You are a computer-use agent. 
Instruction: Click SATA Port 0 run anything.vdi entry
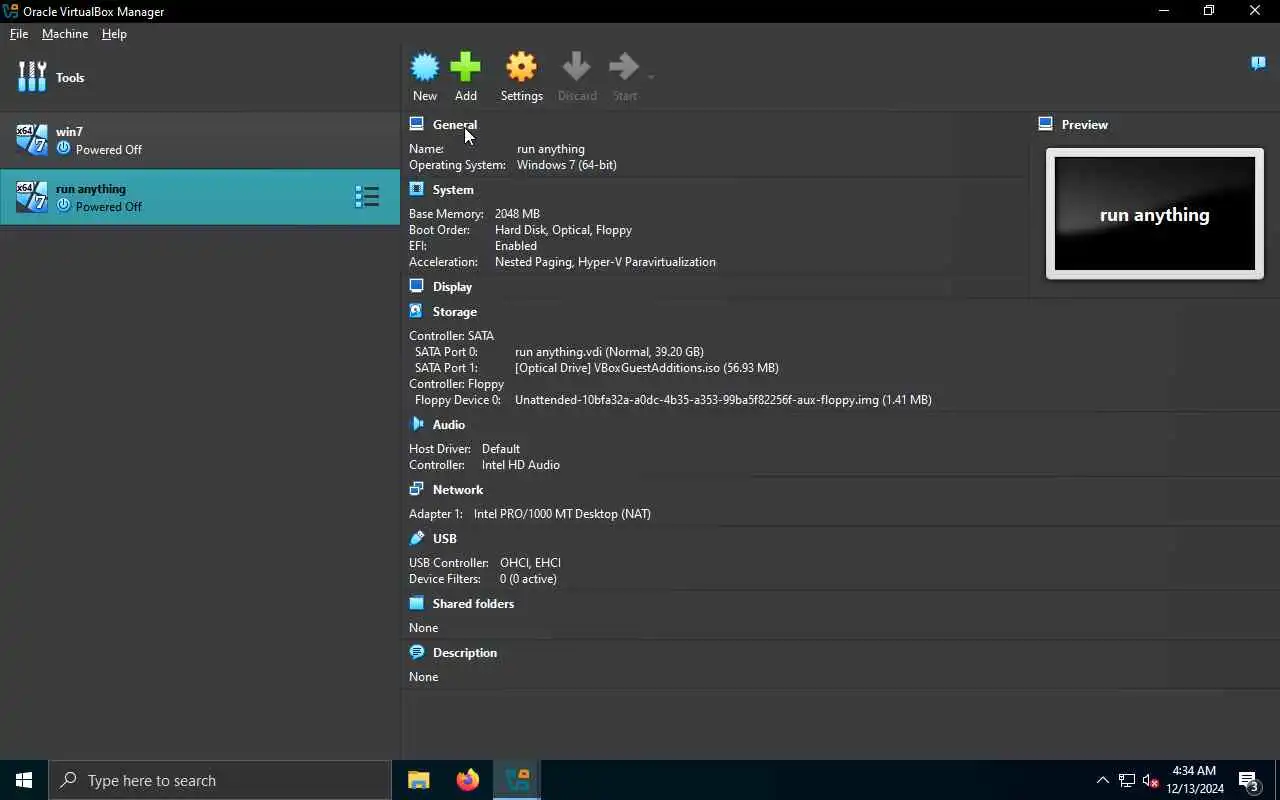(x=609, y=352)
